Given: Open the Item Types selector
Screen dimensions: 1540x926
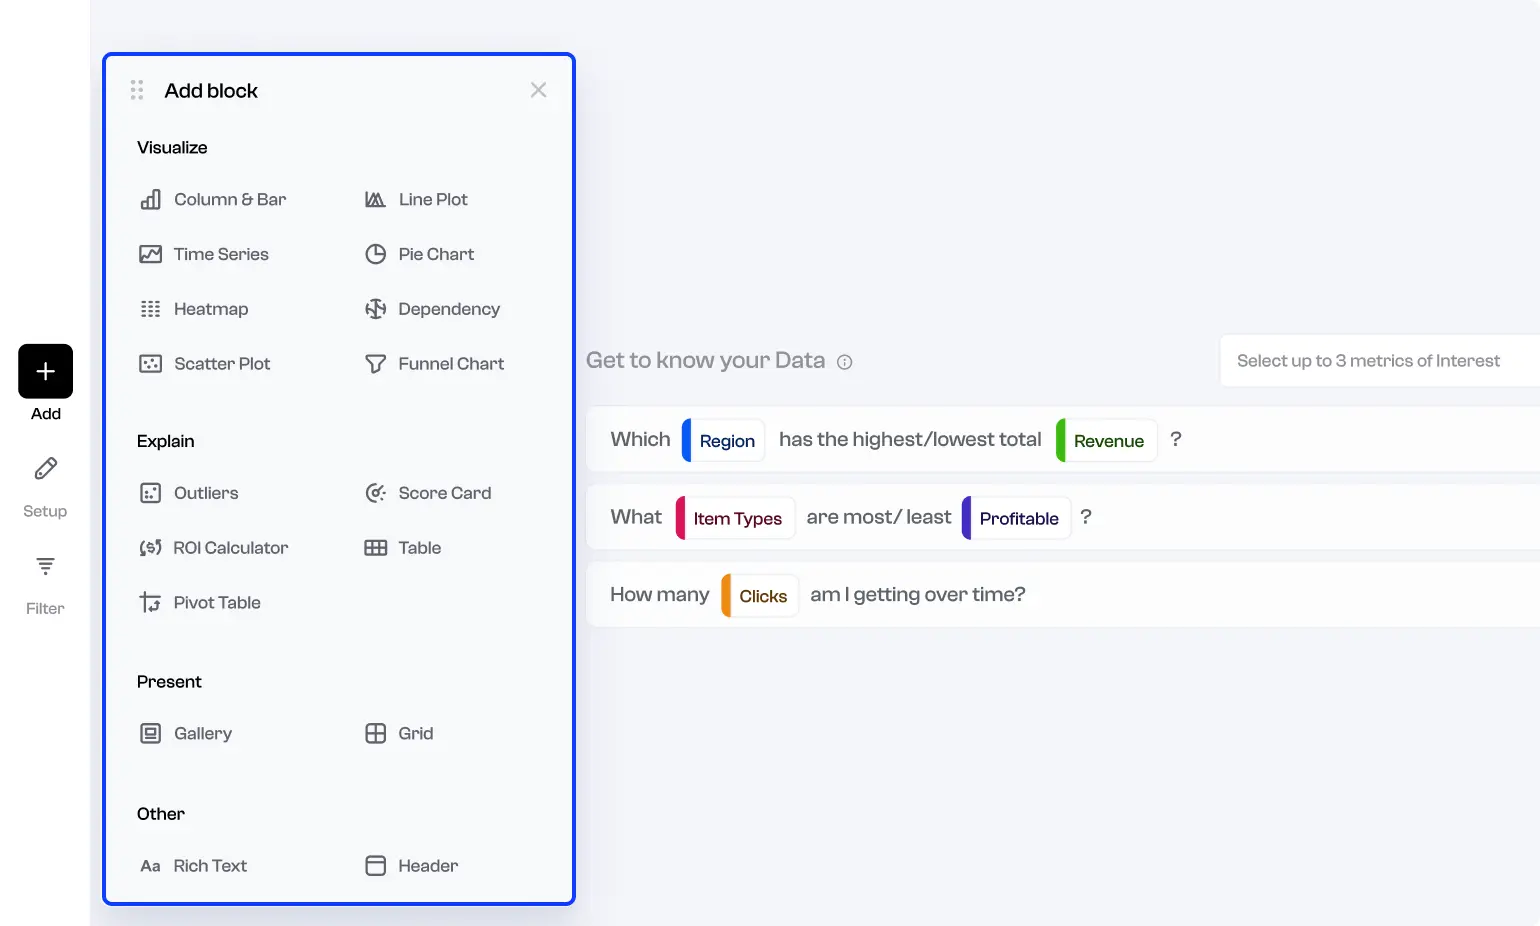Looking at the screenshot, I should coord(735,518).
